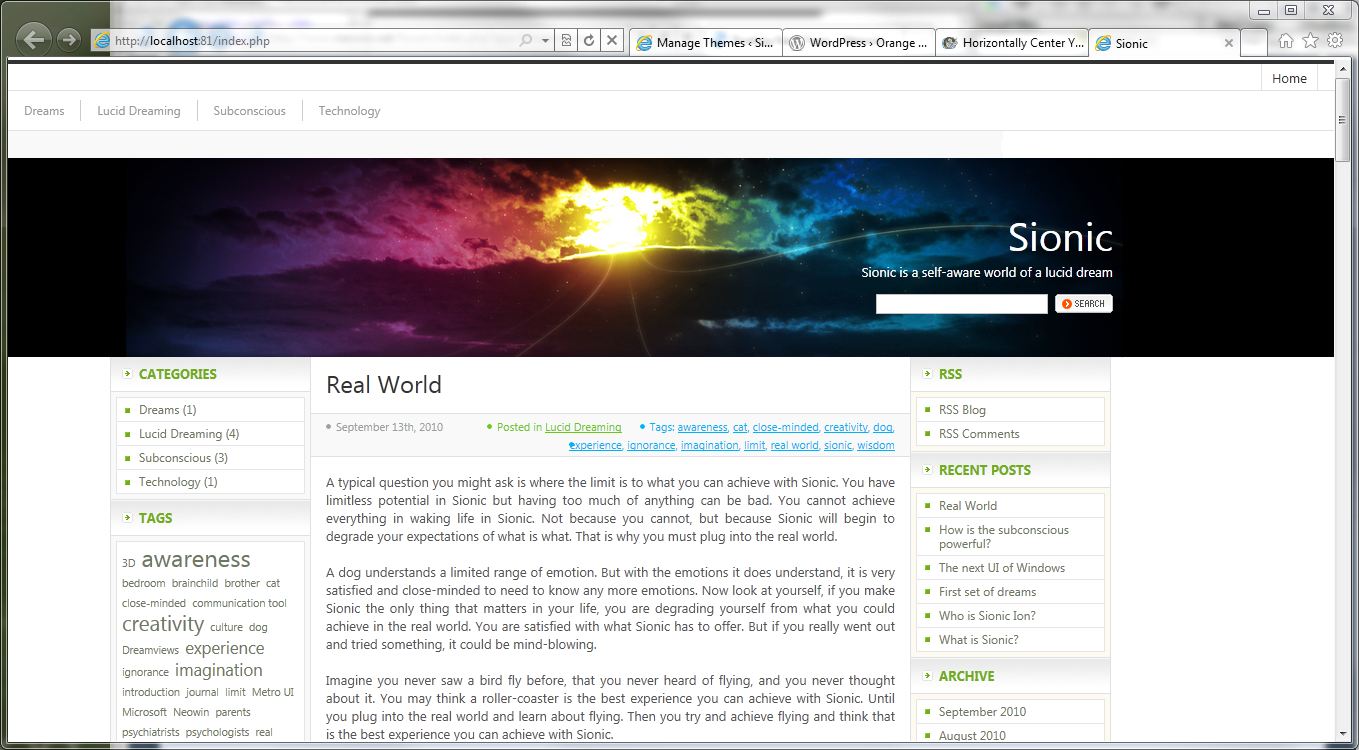
Task: Click the psychologists tag in the tag cloud
Action: coord(218,732)
